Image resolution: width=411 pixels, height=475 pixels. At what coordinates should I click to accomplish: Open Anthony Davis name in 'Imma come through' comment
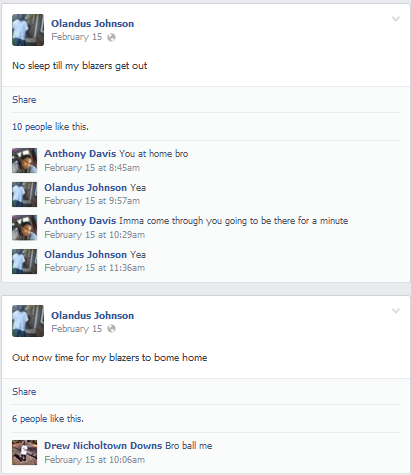point(80,221)
